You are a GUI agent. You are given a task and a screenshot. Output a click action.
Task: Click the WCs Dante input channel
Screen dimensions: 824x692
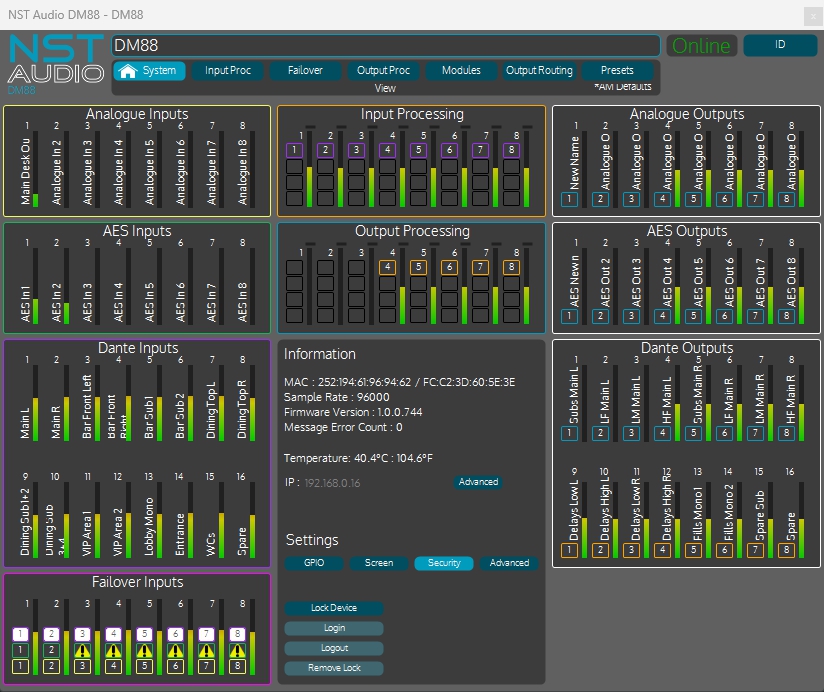coord(211,544)
